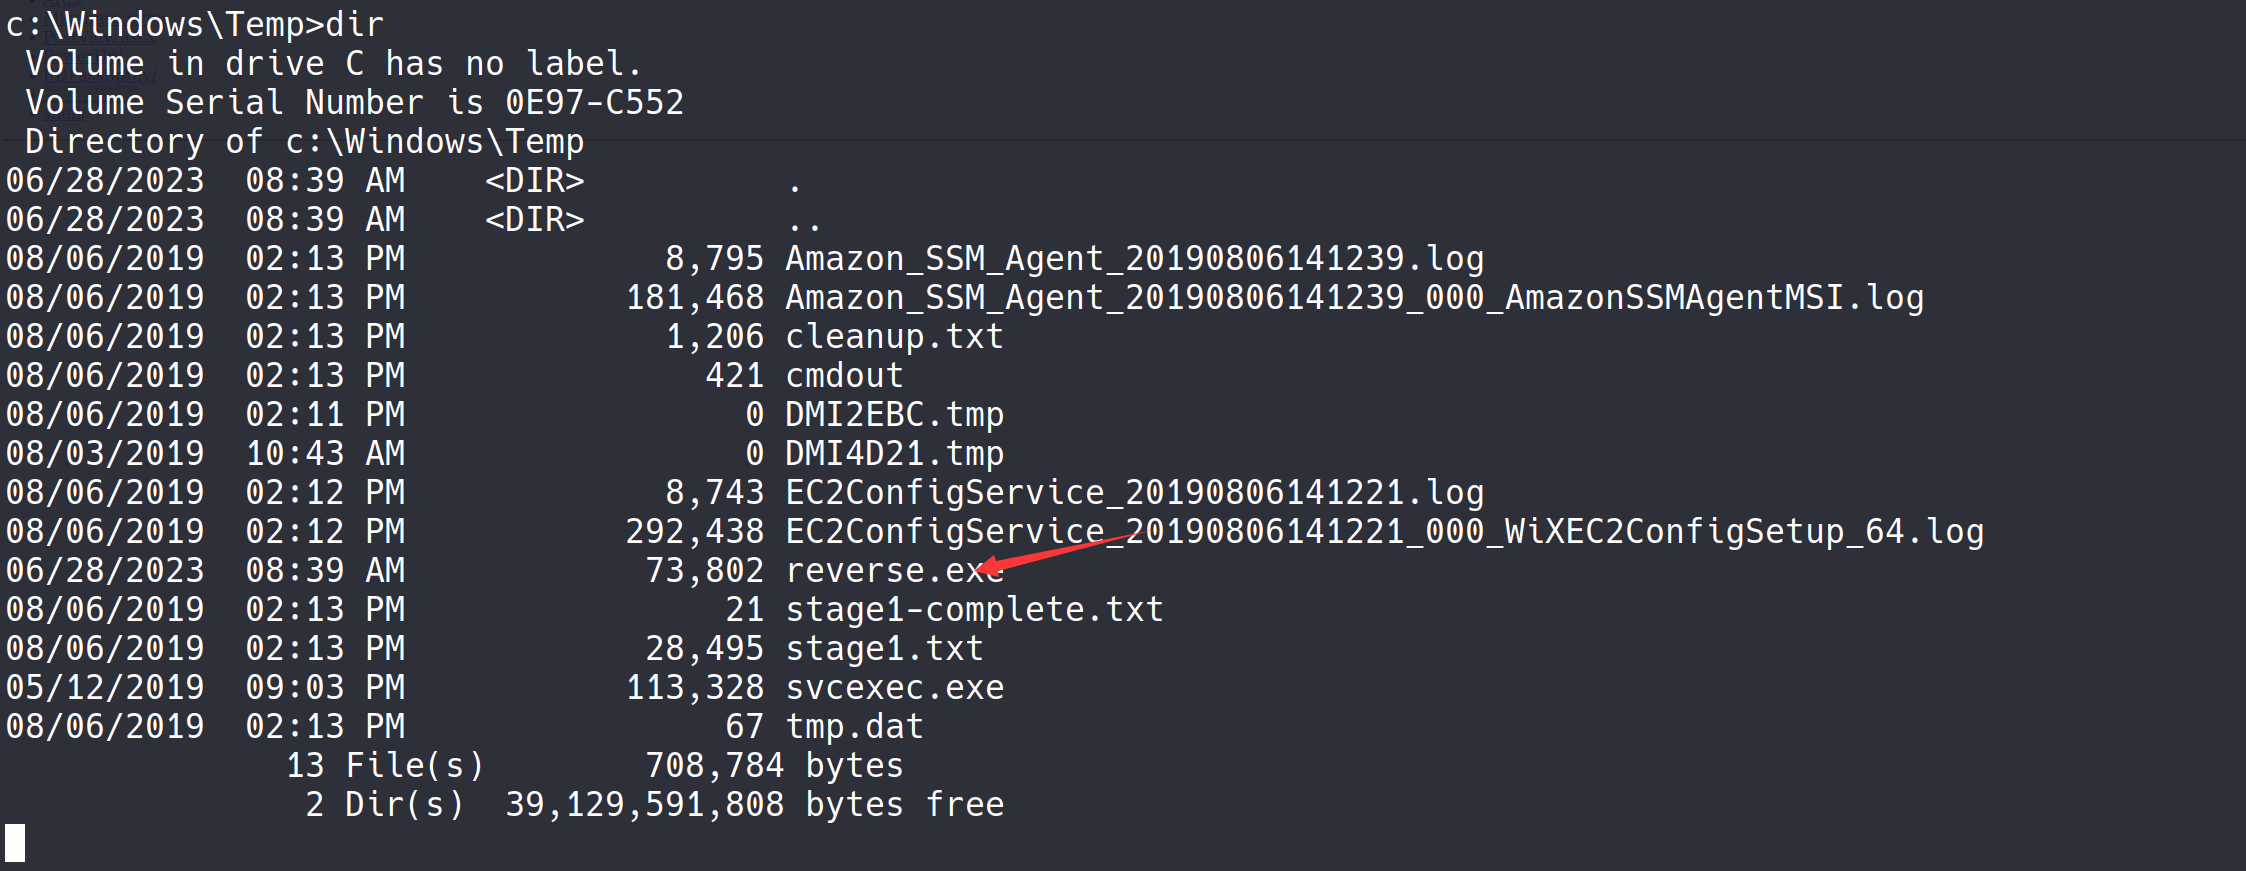Viewport: 2246px width, 871px height.
Task: Click the 708,784 bytes total
Action: tap(774, 766)
